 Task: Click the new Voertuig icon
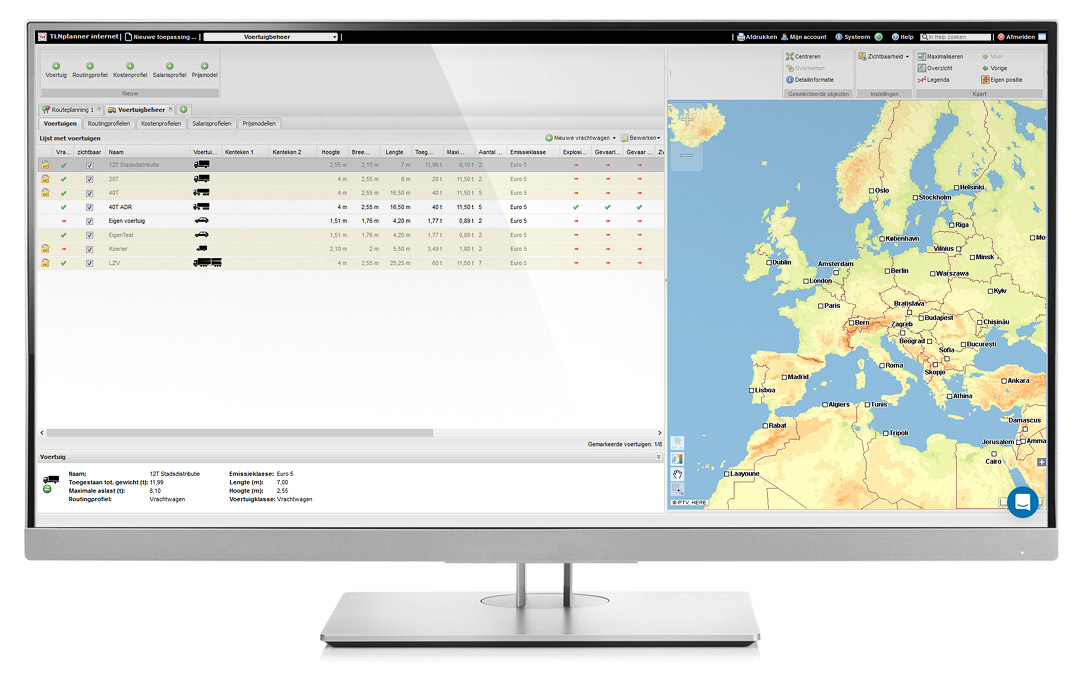coord(56,66)
